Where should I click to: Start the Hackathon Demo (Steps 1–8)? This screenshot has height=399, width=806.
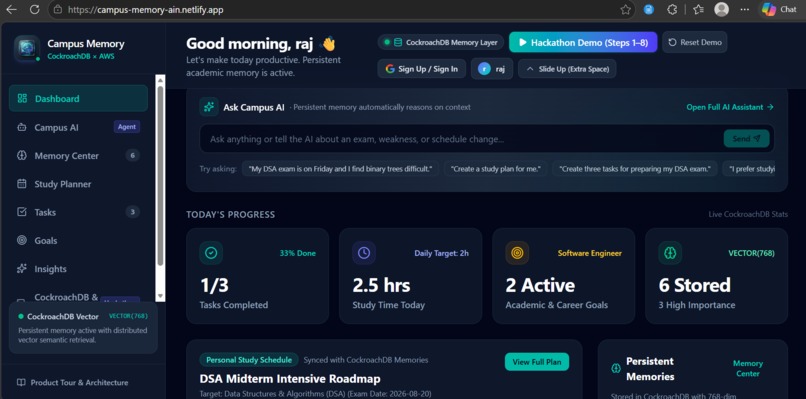(x=583, y=42)
